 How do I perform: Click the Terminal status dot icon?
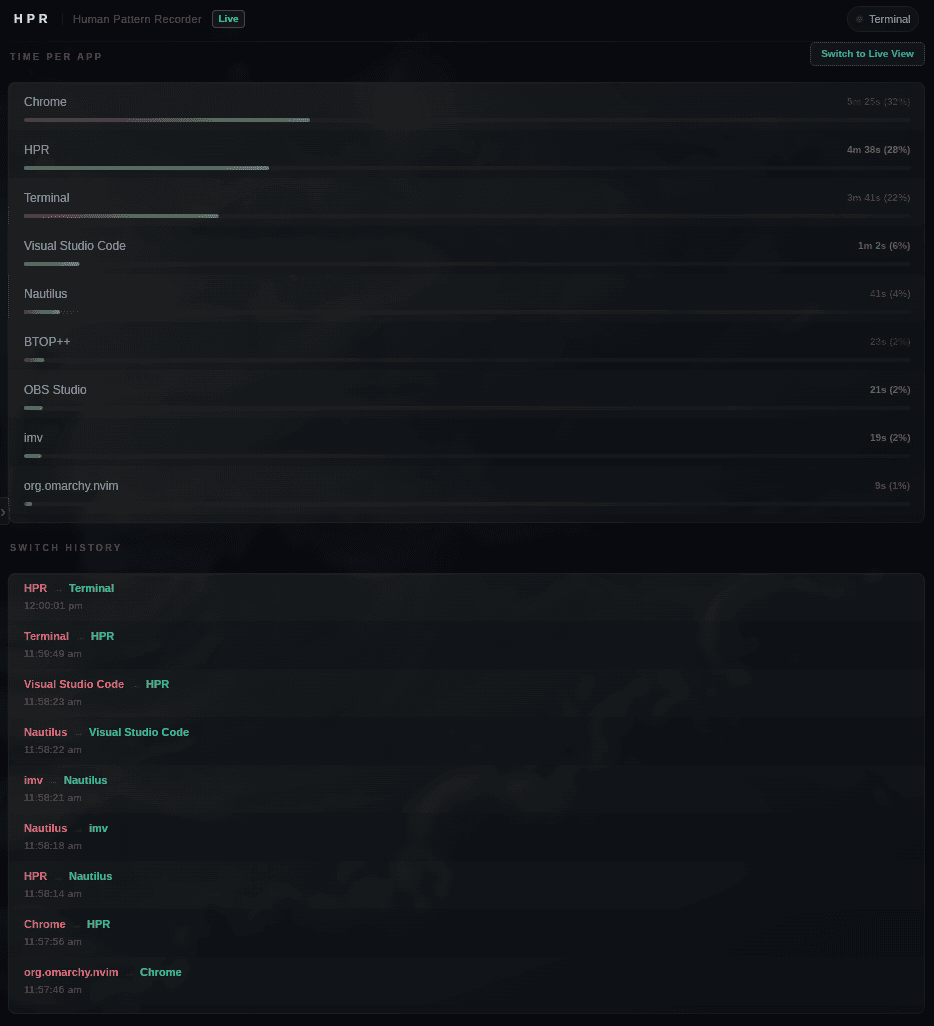tap(859, 20)
